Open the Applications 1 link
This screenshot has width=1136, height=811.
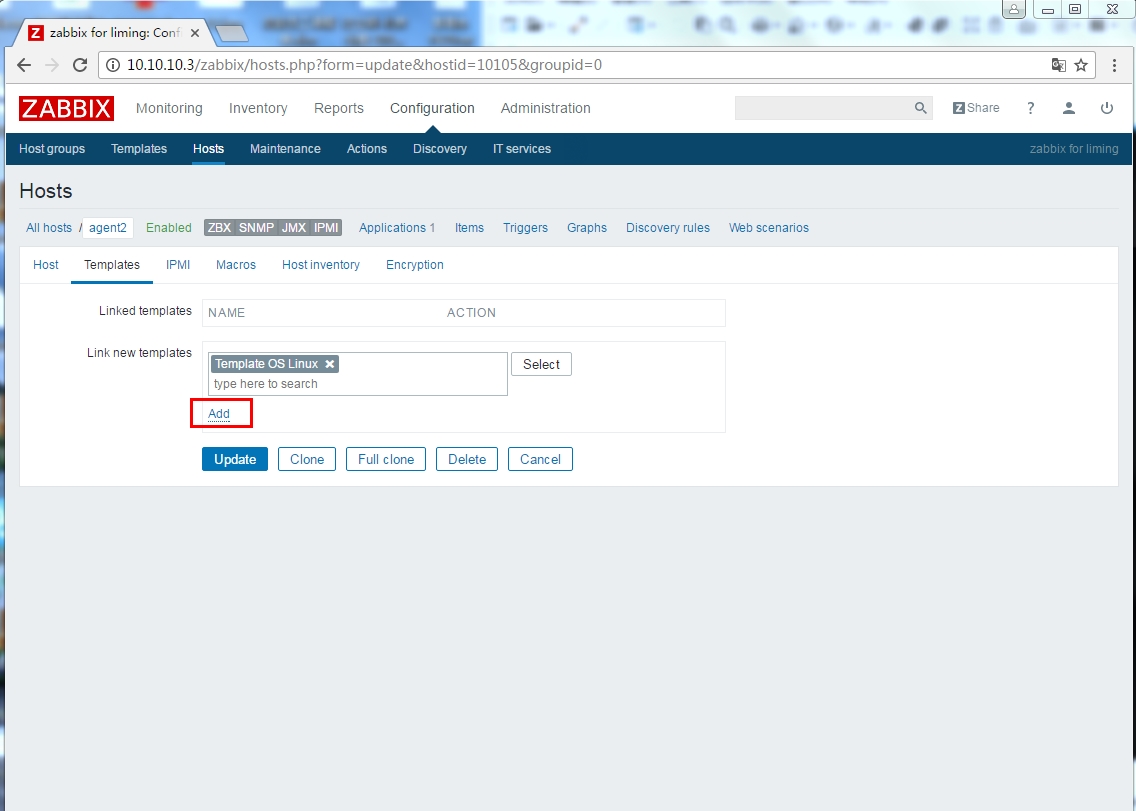[x=397, y=228]
